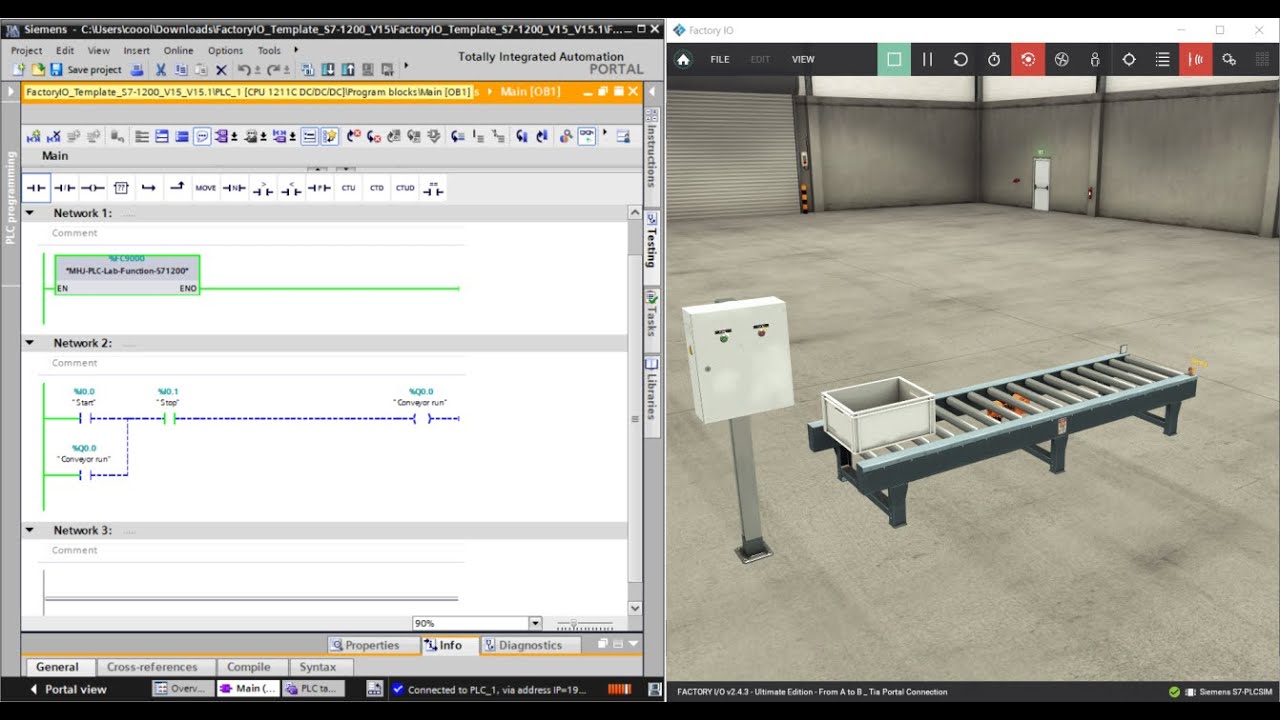This screenshot has width=1280, height=720.
Task: Click the Print icon in toolbar
Action: pos(137,69)
